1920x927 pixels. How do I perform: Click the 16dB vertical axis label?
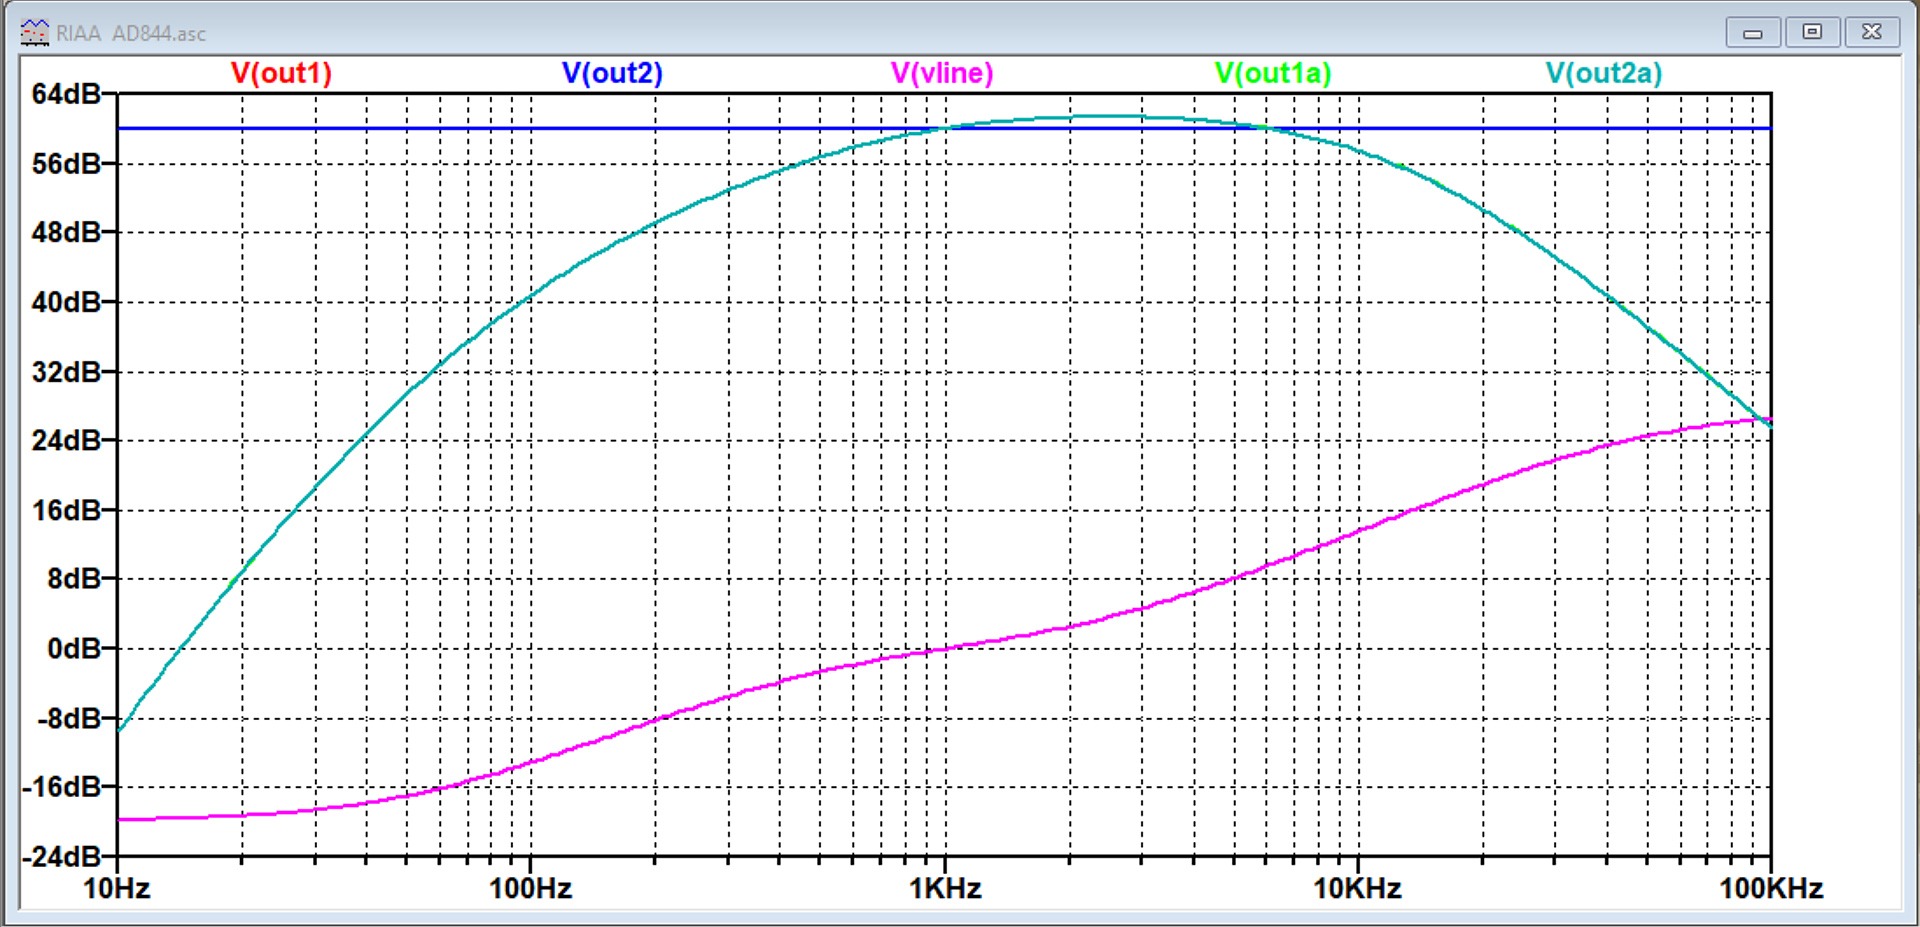pos(66,510)
